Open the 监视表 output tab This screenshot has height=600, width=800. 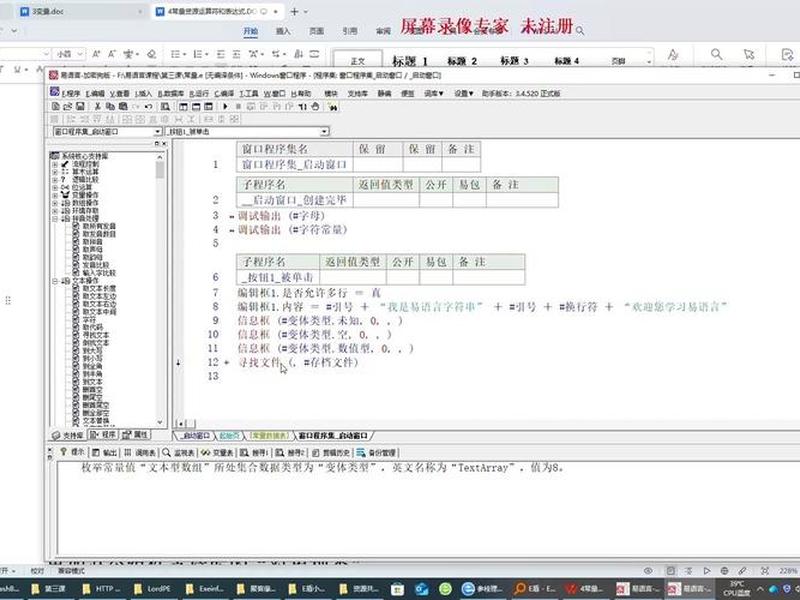click(179, 453)
